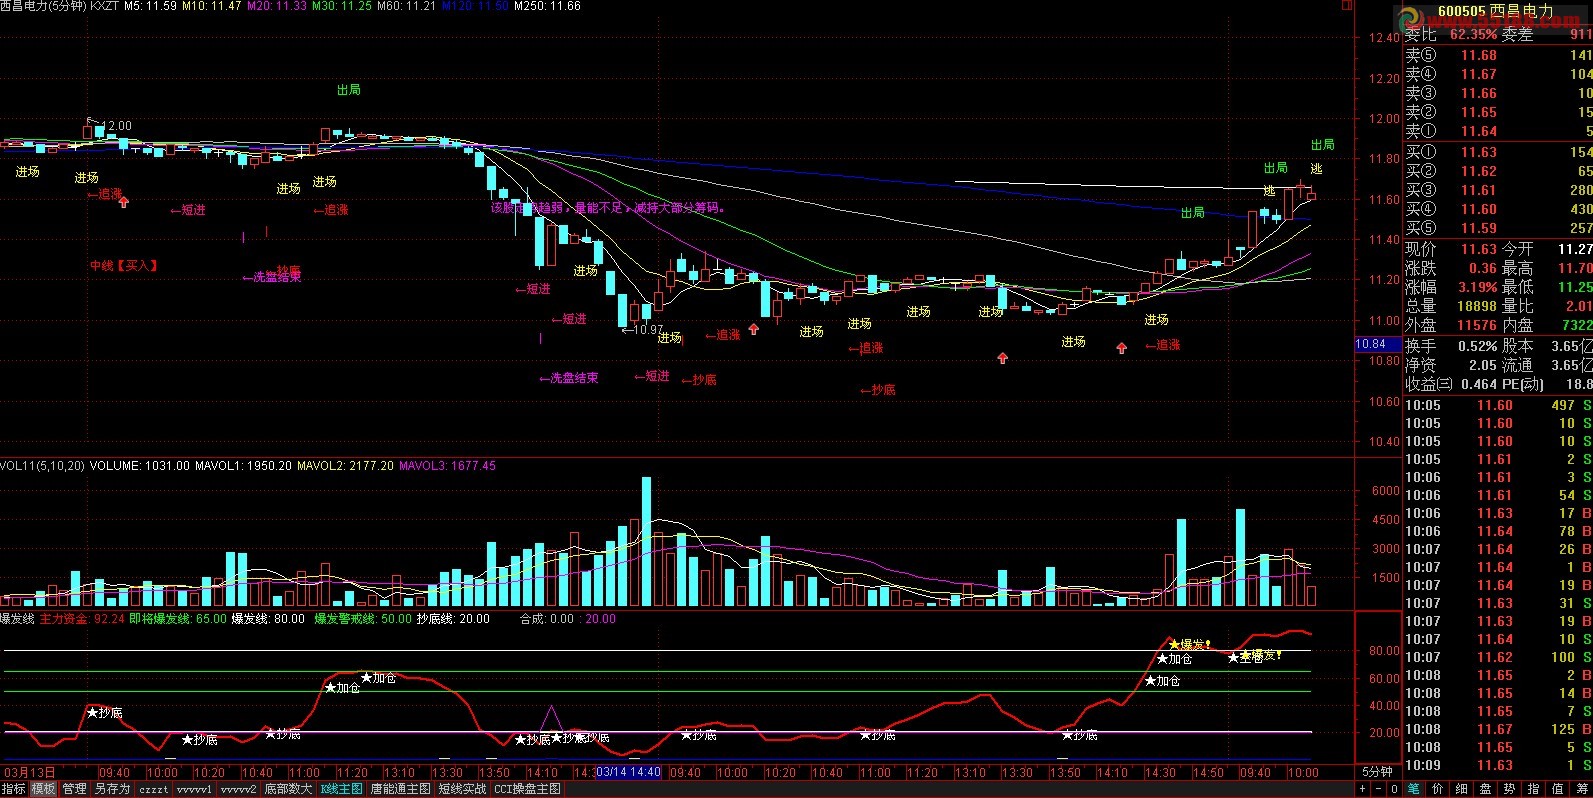This screenshot has width=1593, height=798.
Task: Click the 卖① price 11.64
Action: coord(1479,131)
